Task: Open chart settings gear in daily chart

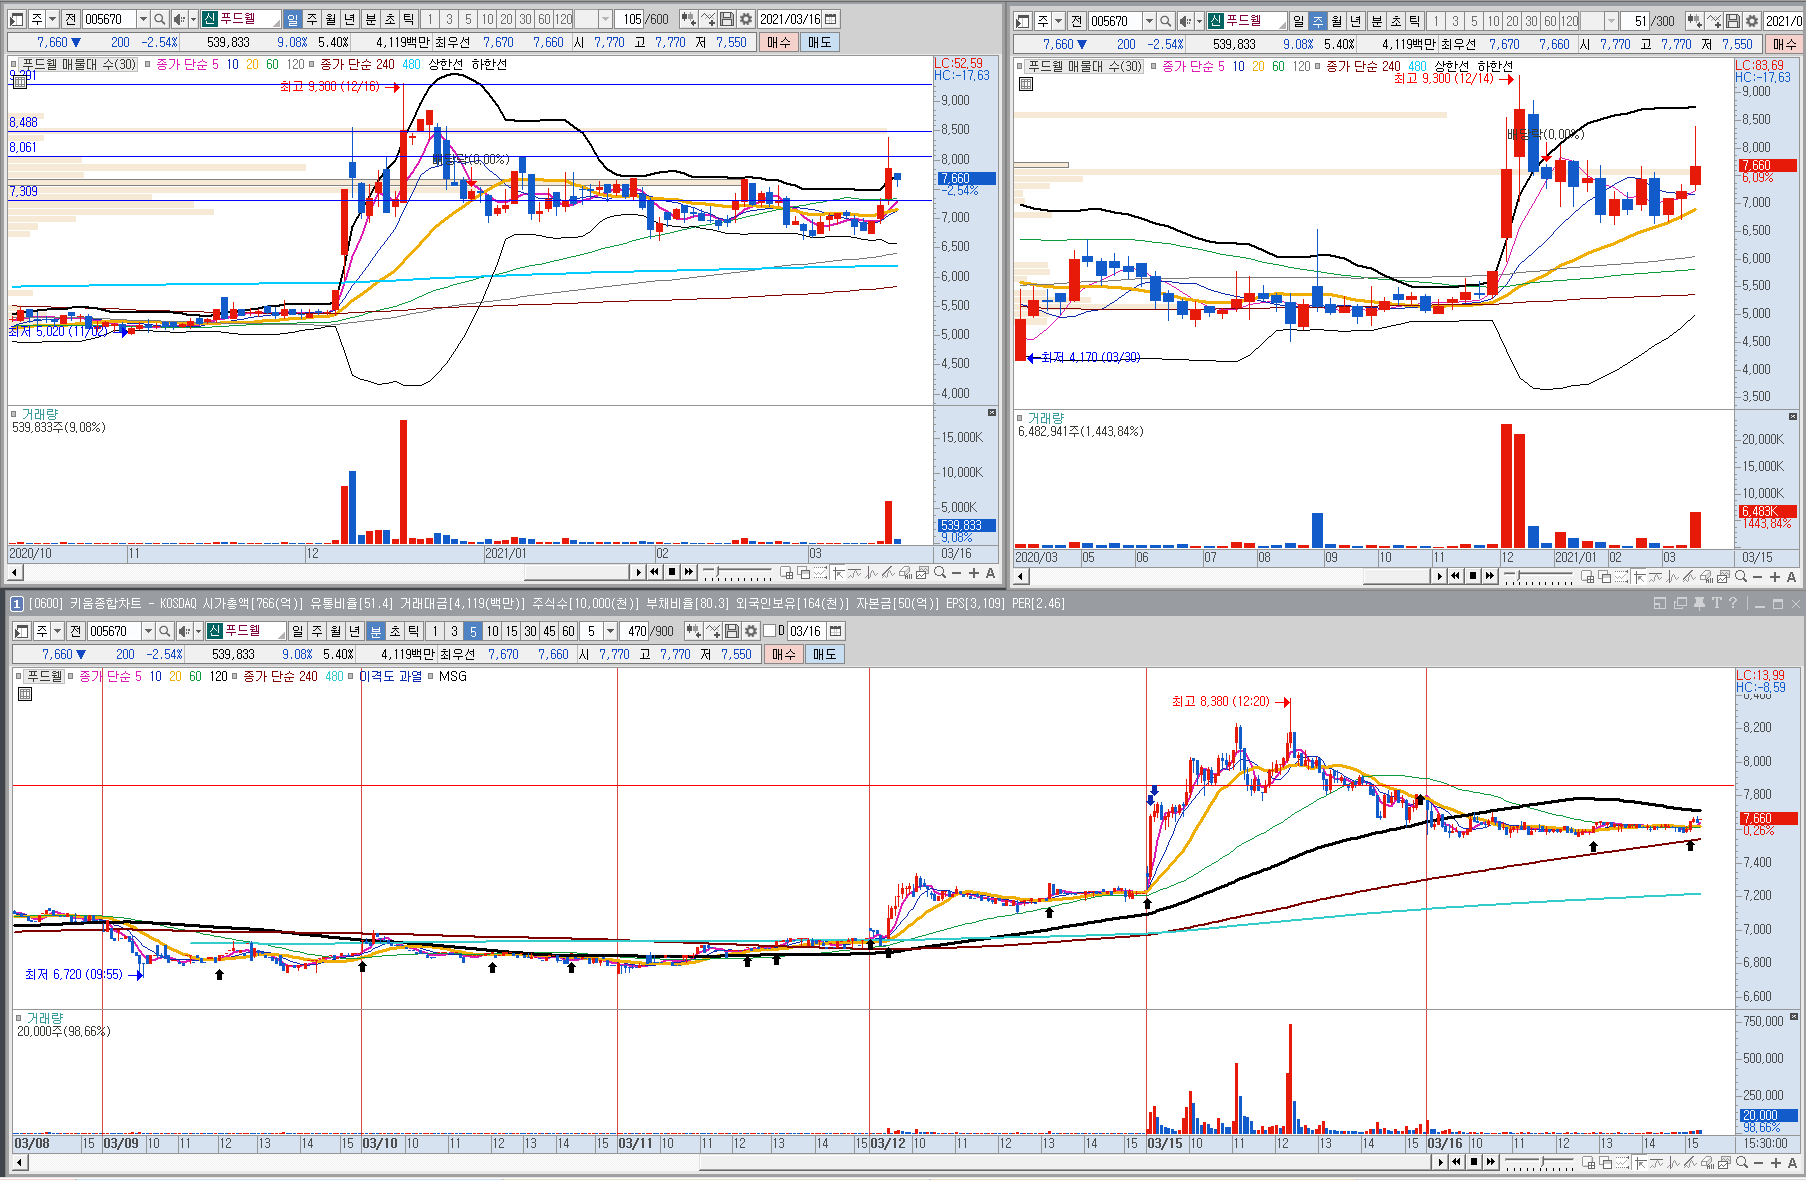Action: point(746,19)
